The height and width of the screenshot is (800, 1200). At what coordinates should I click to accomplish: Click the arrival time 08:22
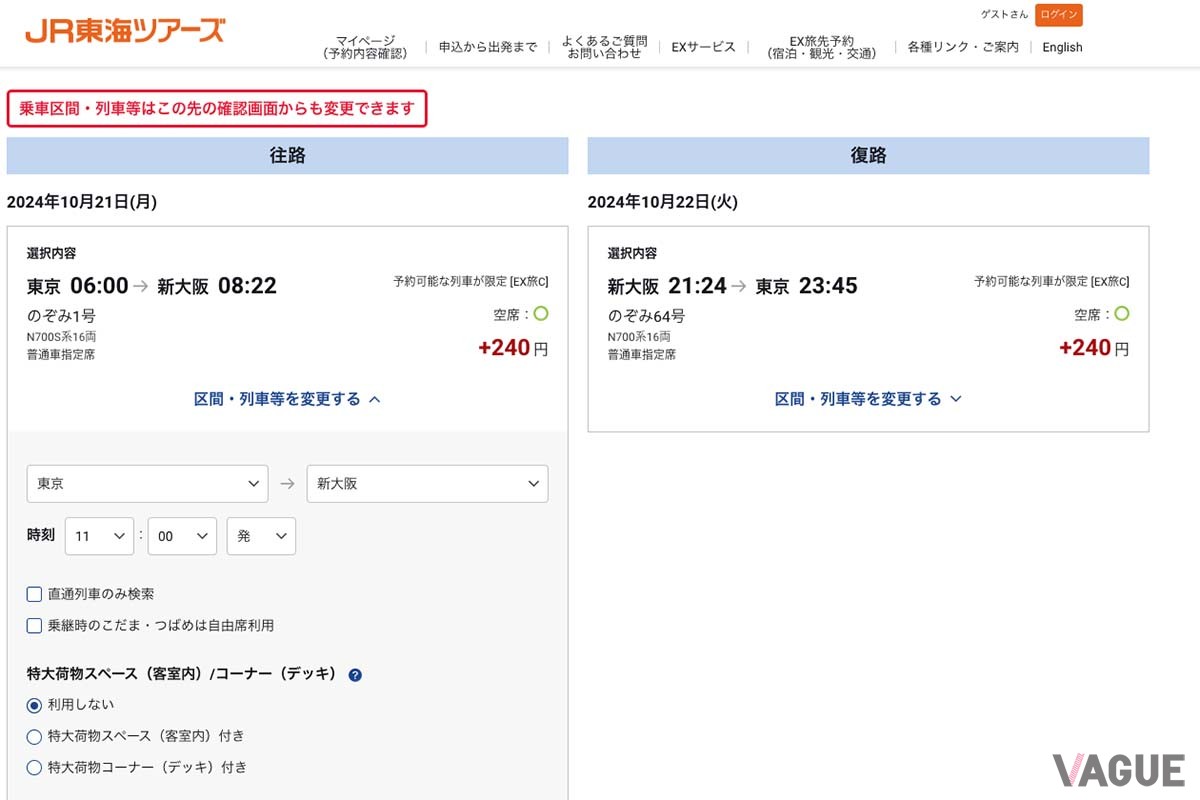247,286
